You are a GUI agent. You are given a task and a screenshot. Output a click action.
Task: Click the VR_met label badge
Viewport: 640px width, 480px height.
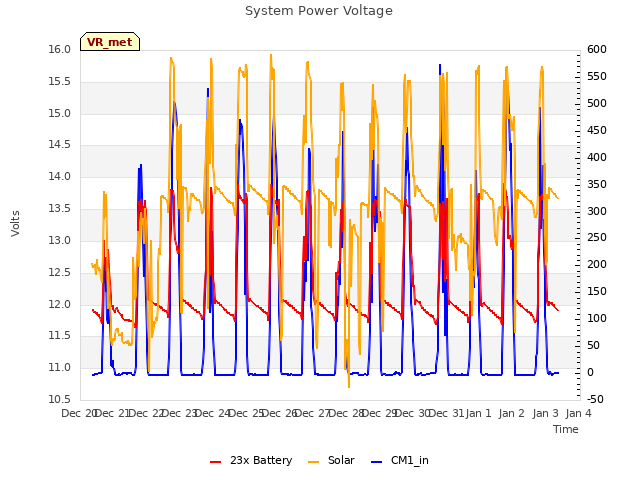pos(110,42)
